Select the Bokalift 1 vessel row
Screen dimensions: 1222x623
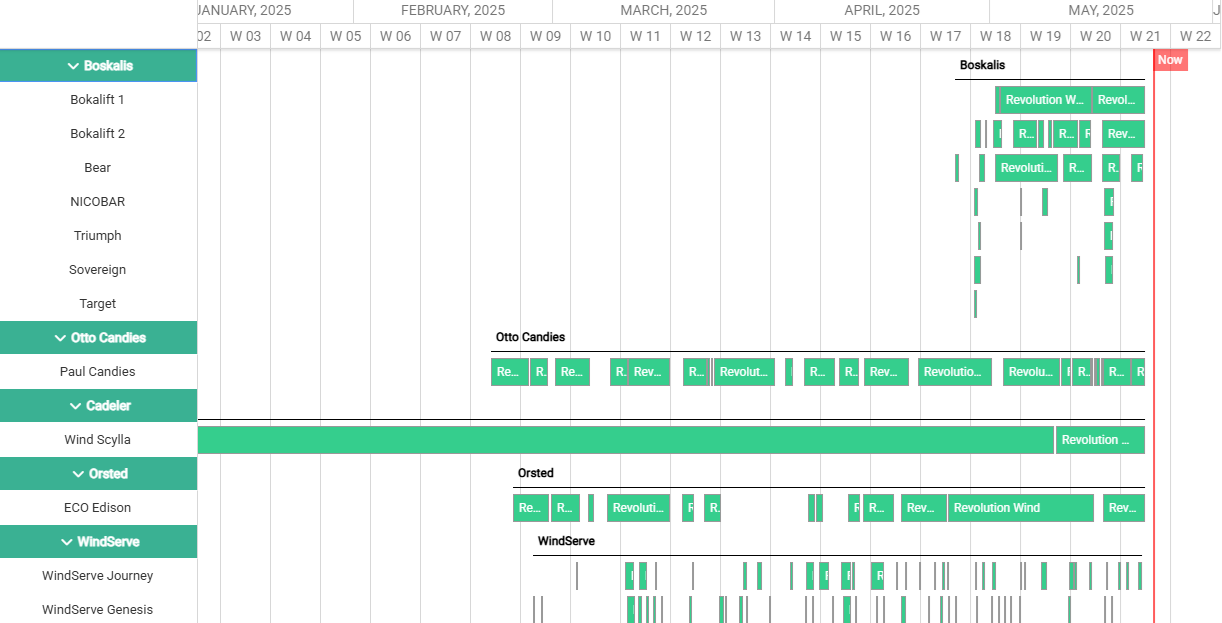(98, 100)
